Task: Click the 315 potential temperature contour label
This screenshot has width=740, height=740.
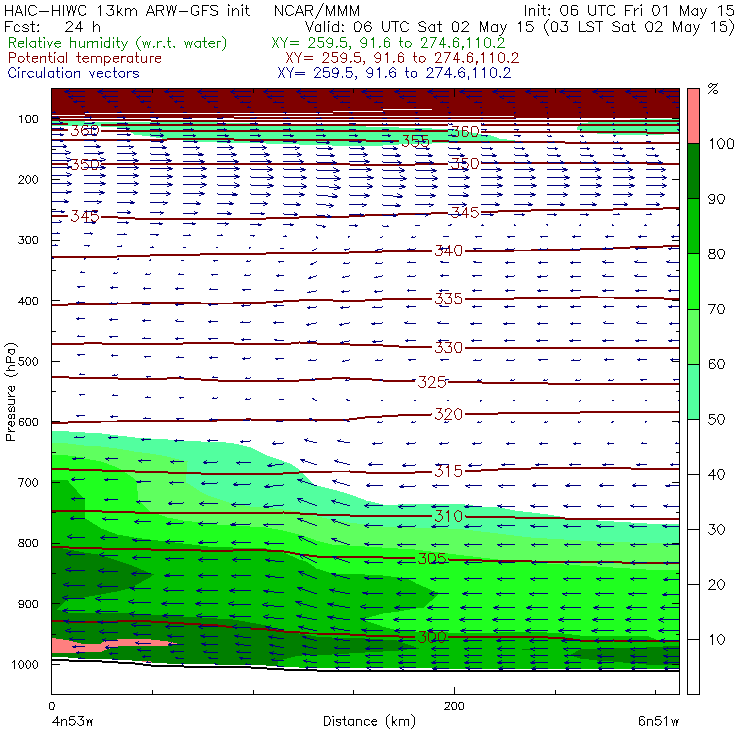Action: (448, 471)
